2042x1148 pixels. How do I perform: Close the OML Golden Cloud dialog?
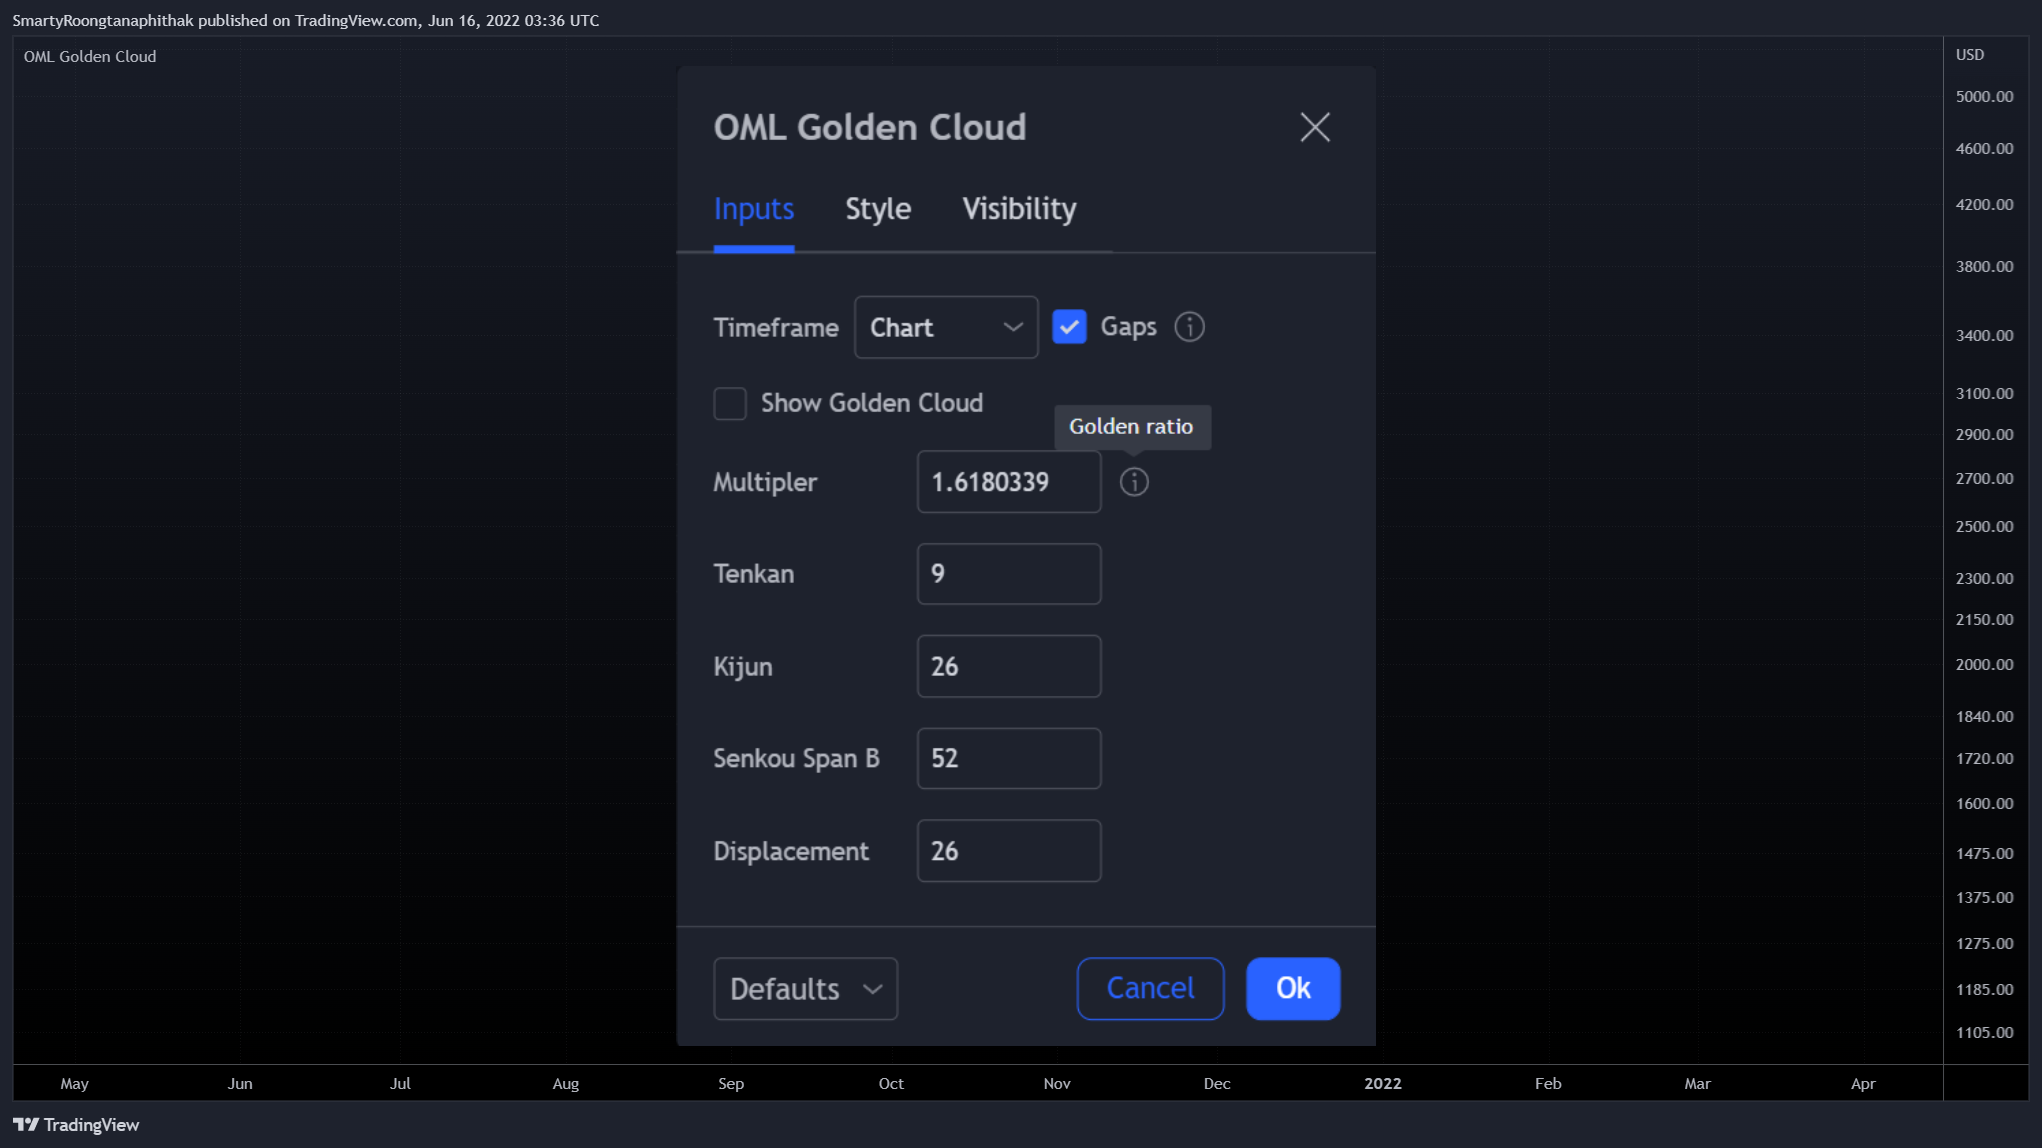pyautogui.click(x=1315, y=127)
